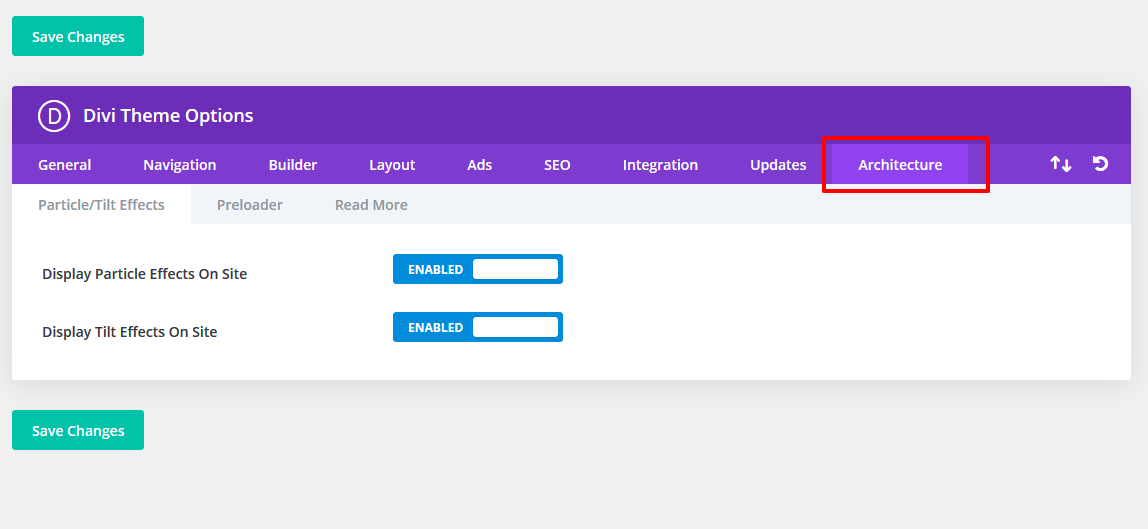The width and height of the screenshot is (1148, 529).
Task: Select the Particle/Tilt Effects sub-tab
Action: click(101, 205)
